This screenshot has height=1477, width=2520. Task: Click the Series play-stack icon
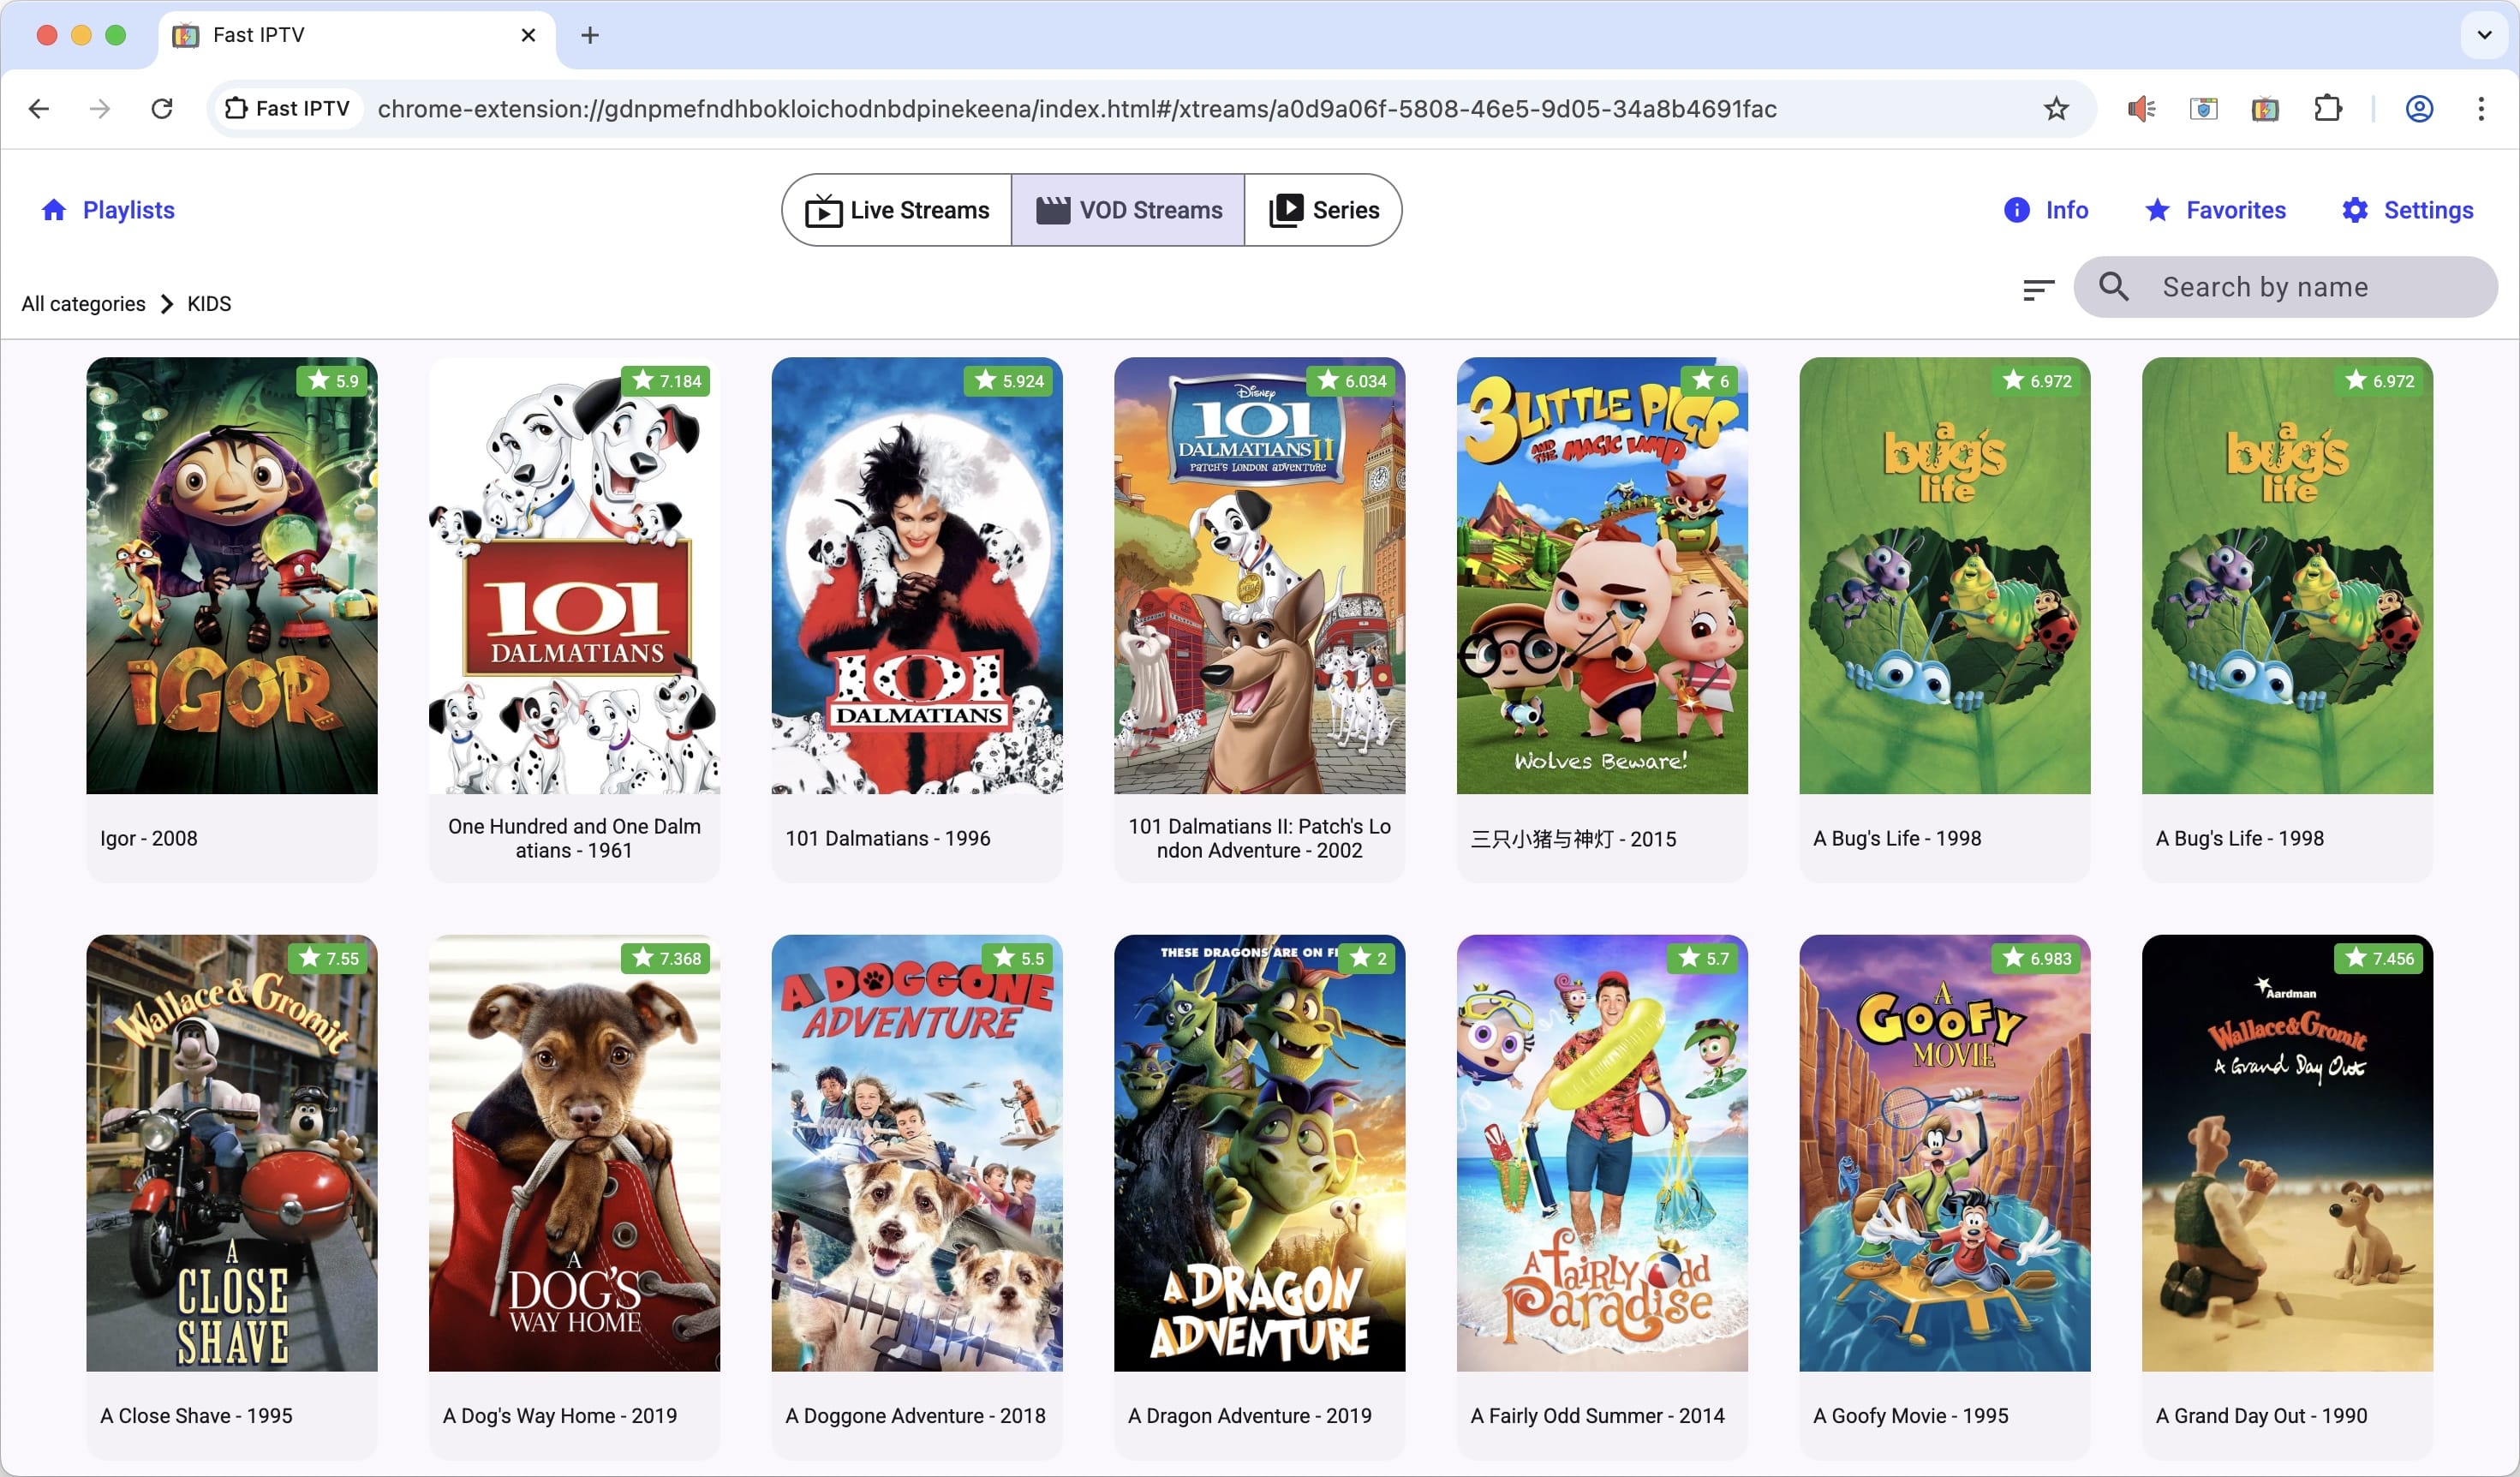pos(1286,210)
